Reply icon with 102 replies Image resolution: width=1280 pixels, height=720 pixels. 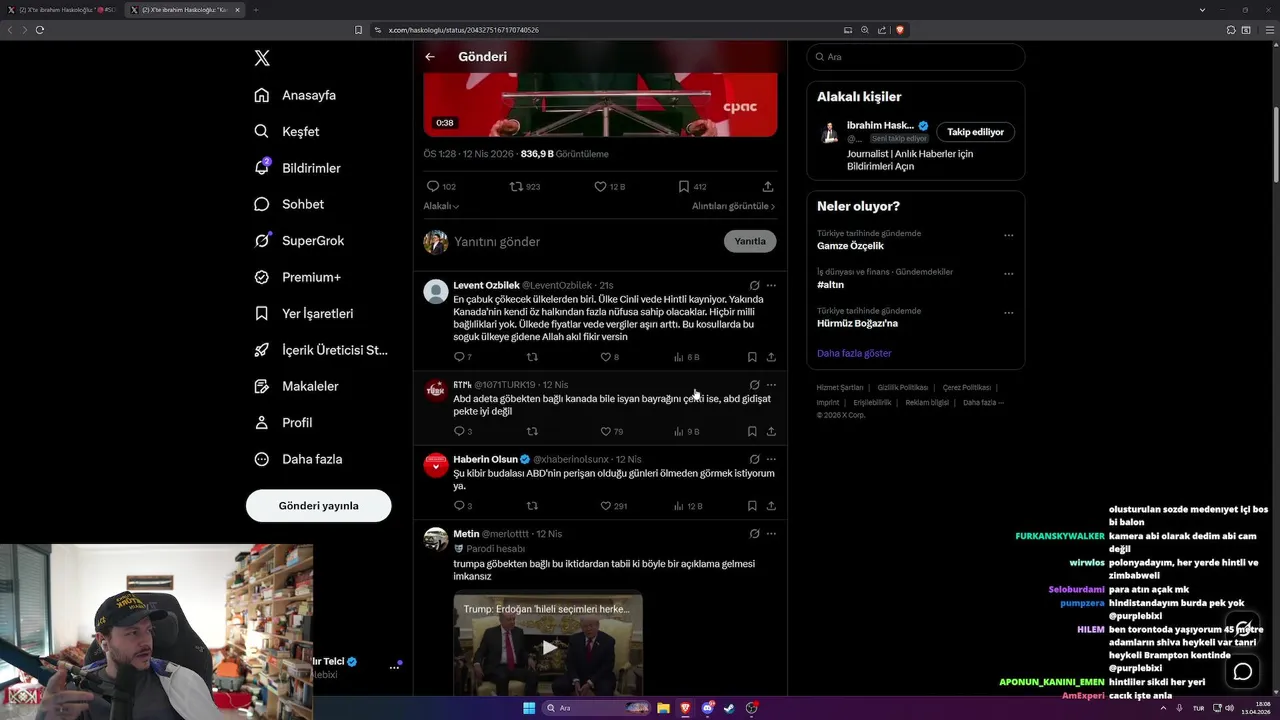[433, 187]
